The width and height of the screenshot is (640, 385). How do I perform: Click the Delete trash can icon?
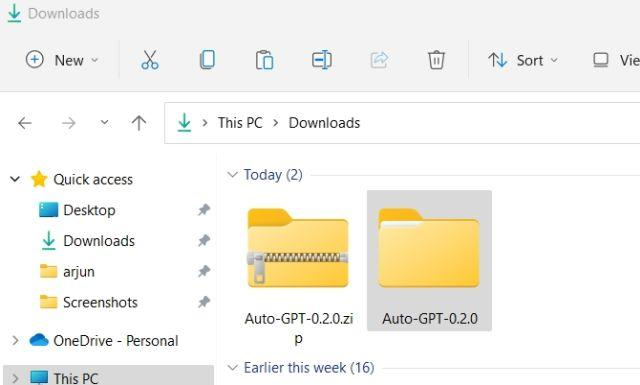pyautogui.click(x=436, y=60)
